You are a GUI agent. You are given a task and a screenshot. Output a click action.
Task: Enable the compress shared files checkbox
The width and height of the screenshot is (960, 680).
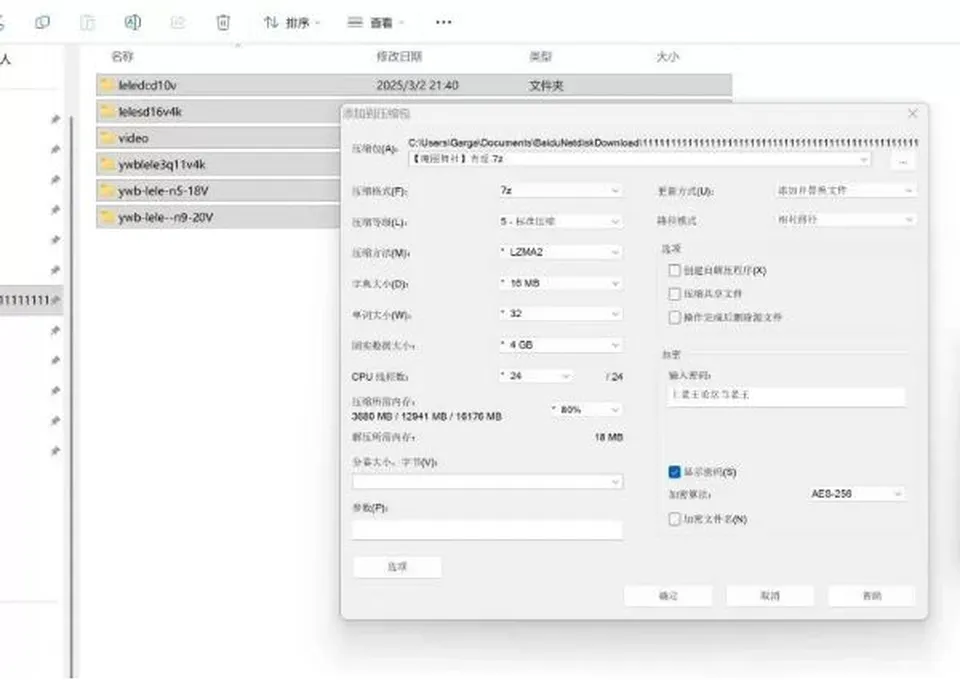point(675,294)
